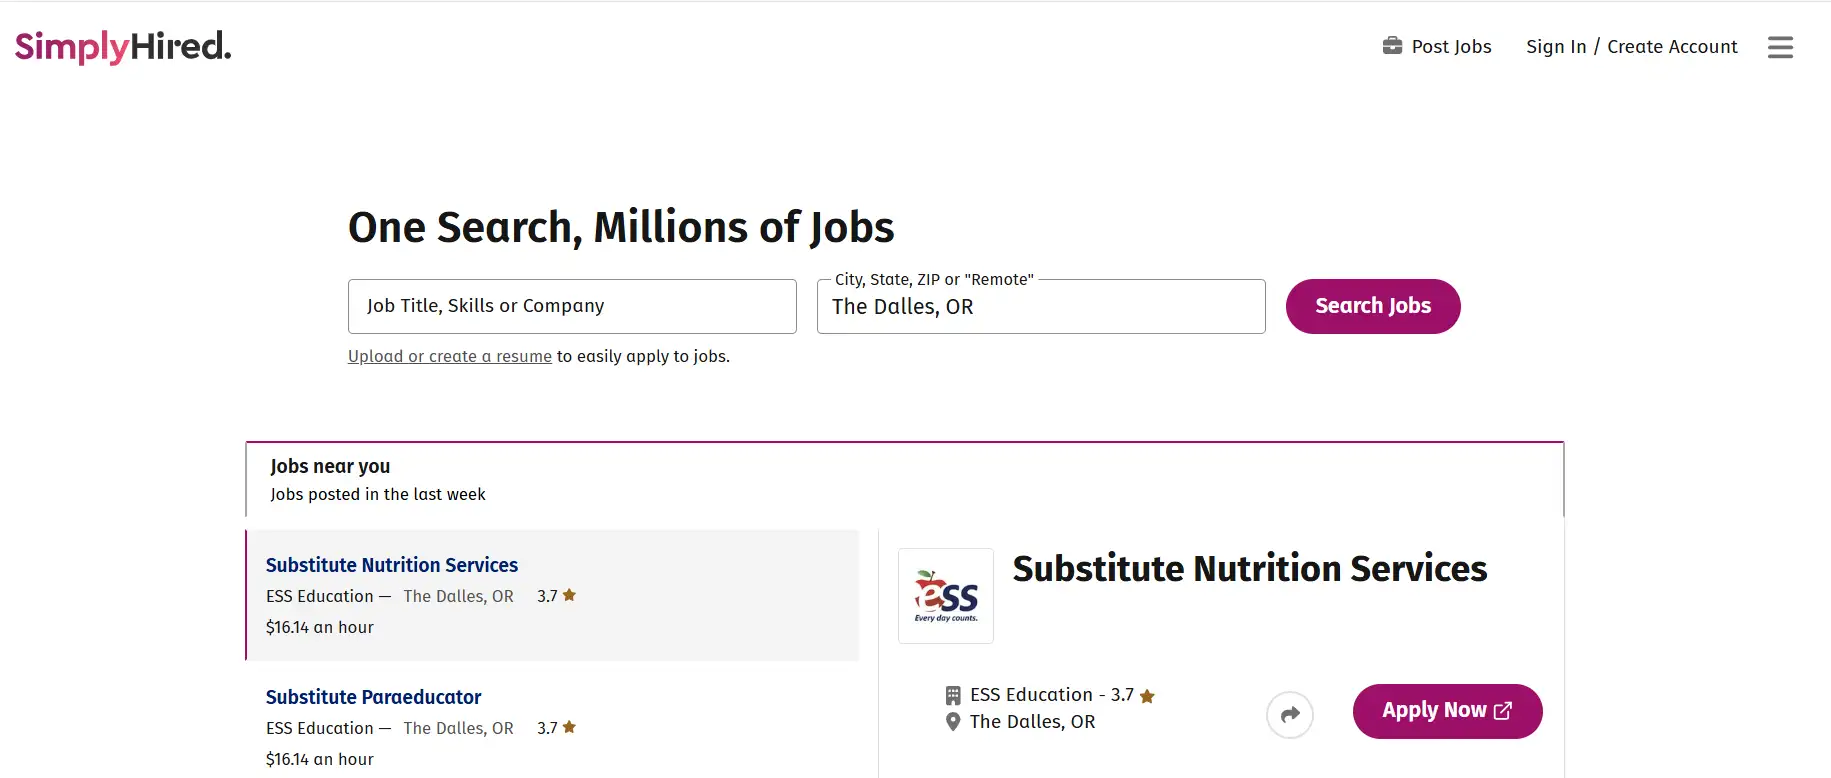Click the Search Jobs button
This screenshot has width=1831, height=778.
[x=1373, y=306]
